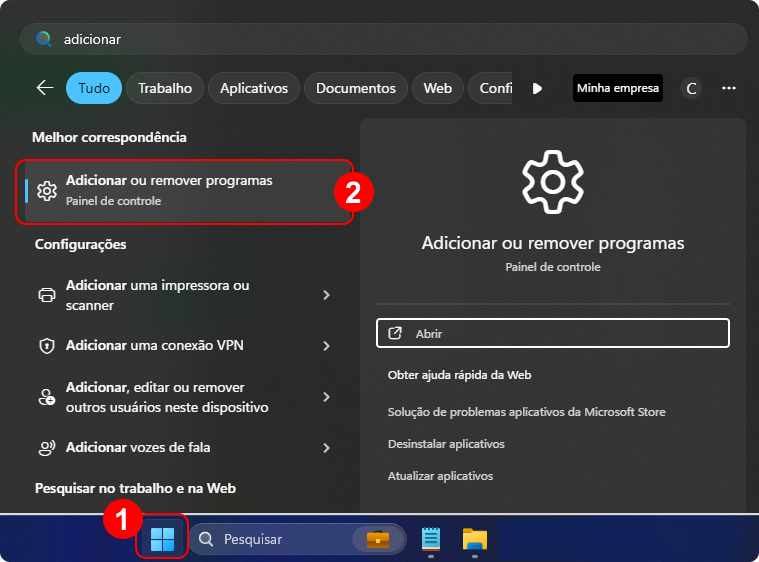The image size is (759, 562).
Task: Open the C account avatar
Action: [x=691, y=88]
